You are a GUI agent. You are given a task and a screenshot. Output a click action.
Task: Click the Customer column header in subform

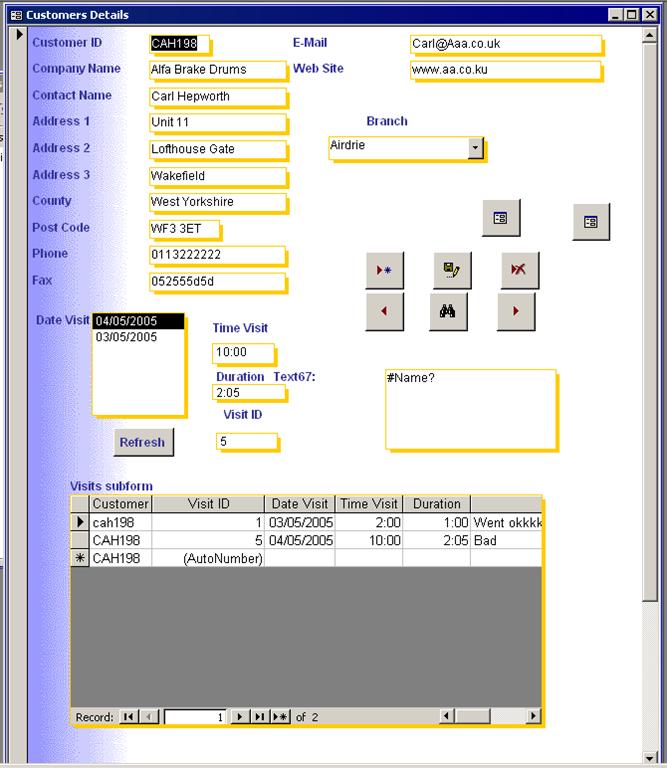(120, 504)
